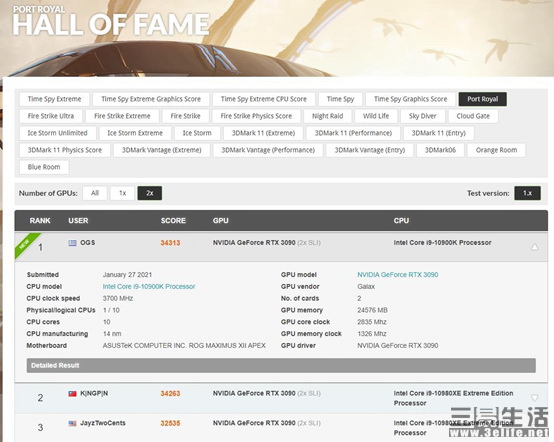Choose the Fire Strike Extreme benchmark
Image resolution: width=554 pixels, height=442 pixels.
[122, 116]
